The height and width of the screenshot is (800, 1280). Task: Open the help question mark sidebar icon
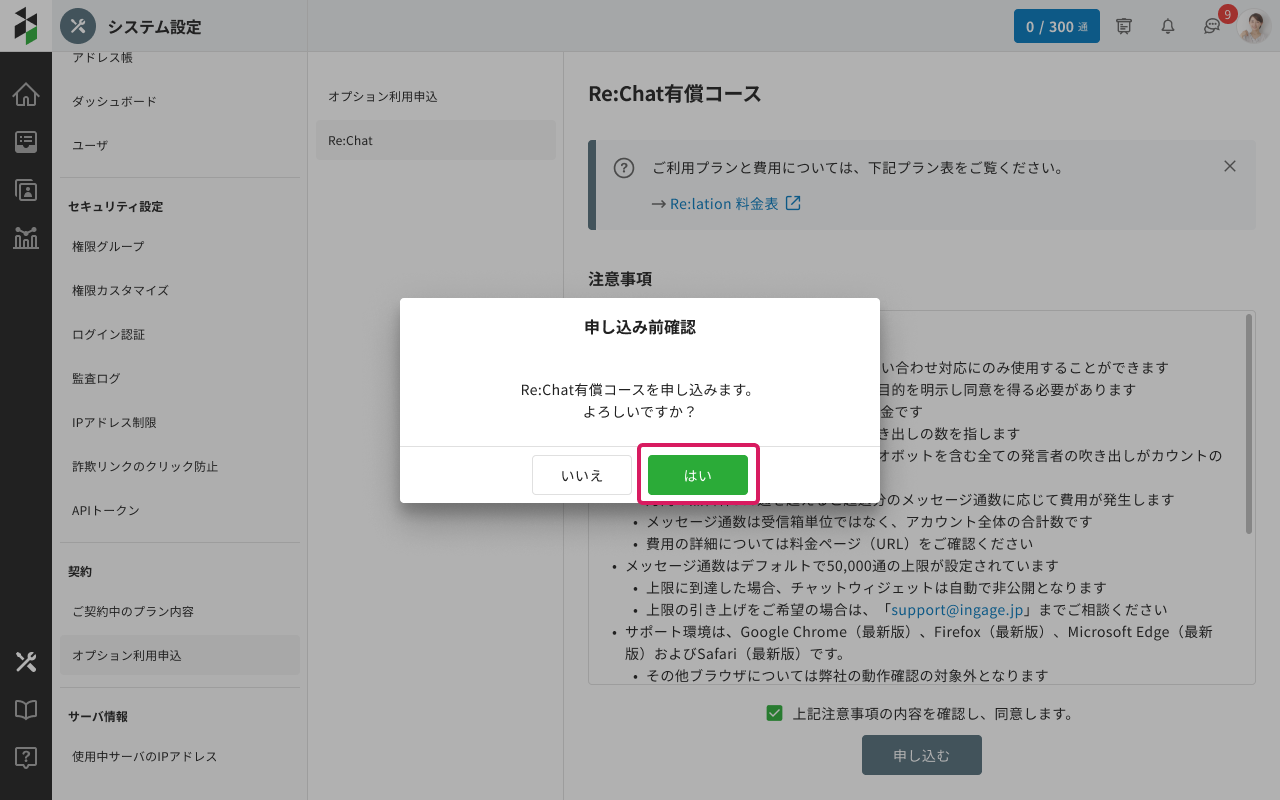click(x=26, y=757)
